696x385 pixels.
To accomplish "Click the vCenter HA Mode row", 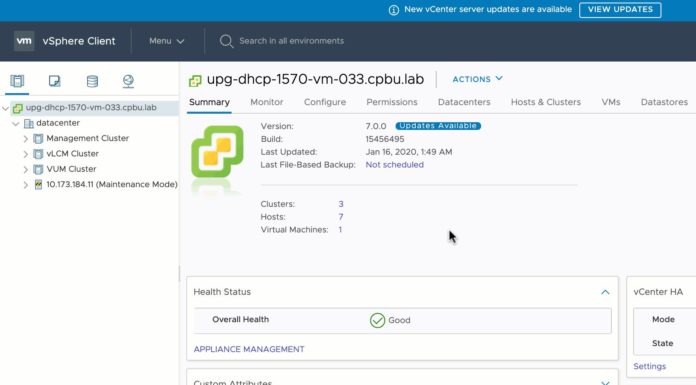I will [664, 320].
